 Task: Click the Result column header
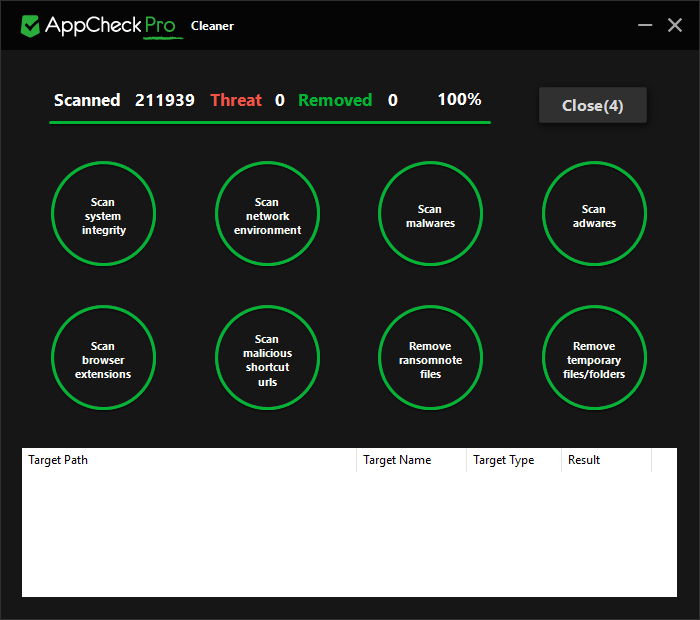(x=605, y=460)
